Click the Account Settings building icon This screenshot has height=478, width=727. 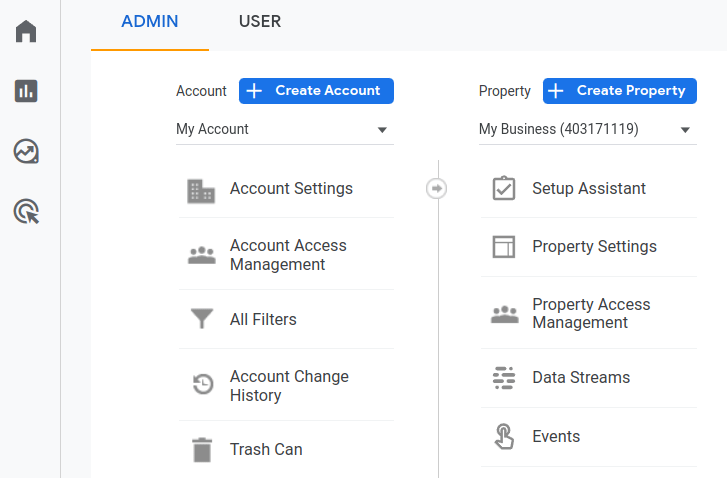click(202, 190)
